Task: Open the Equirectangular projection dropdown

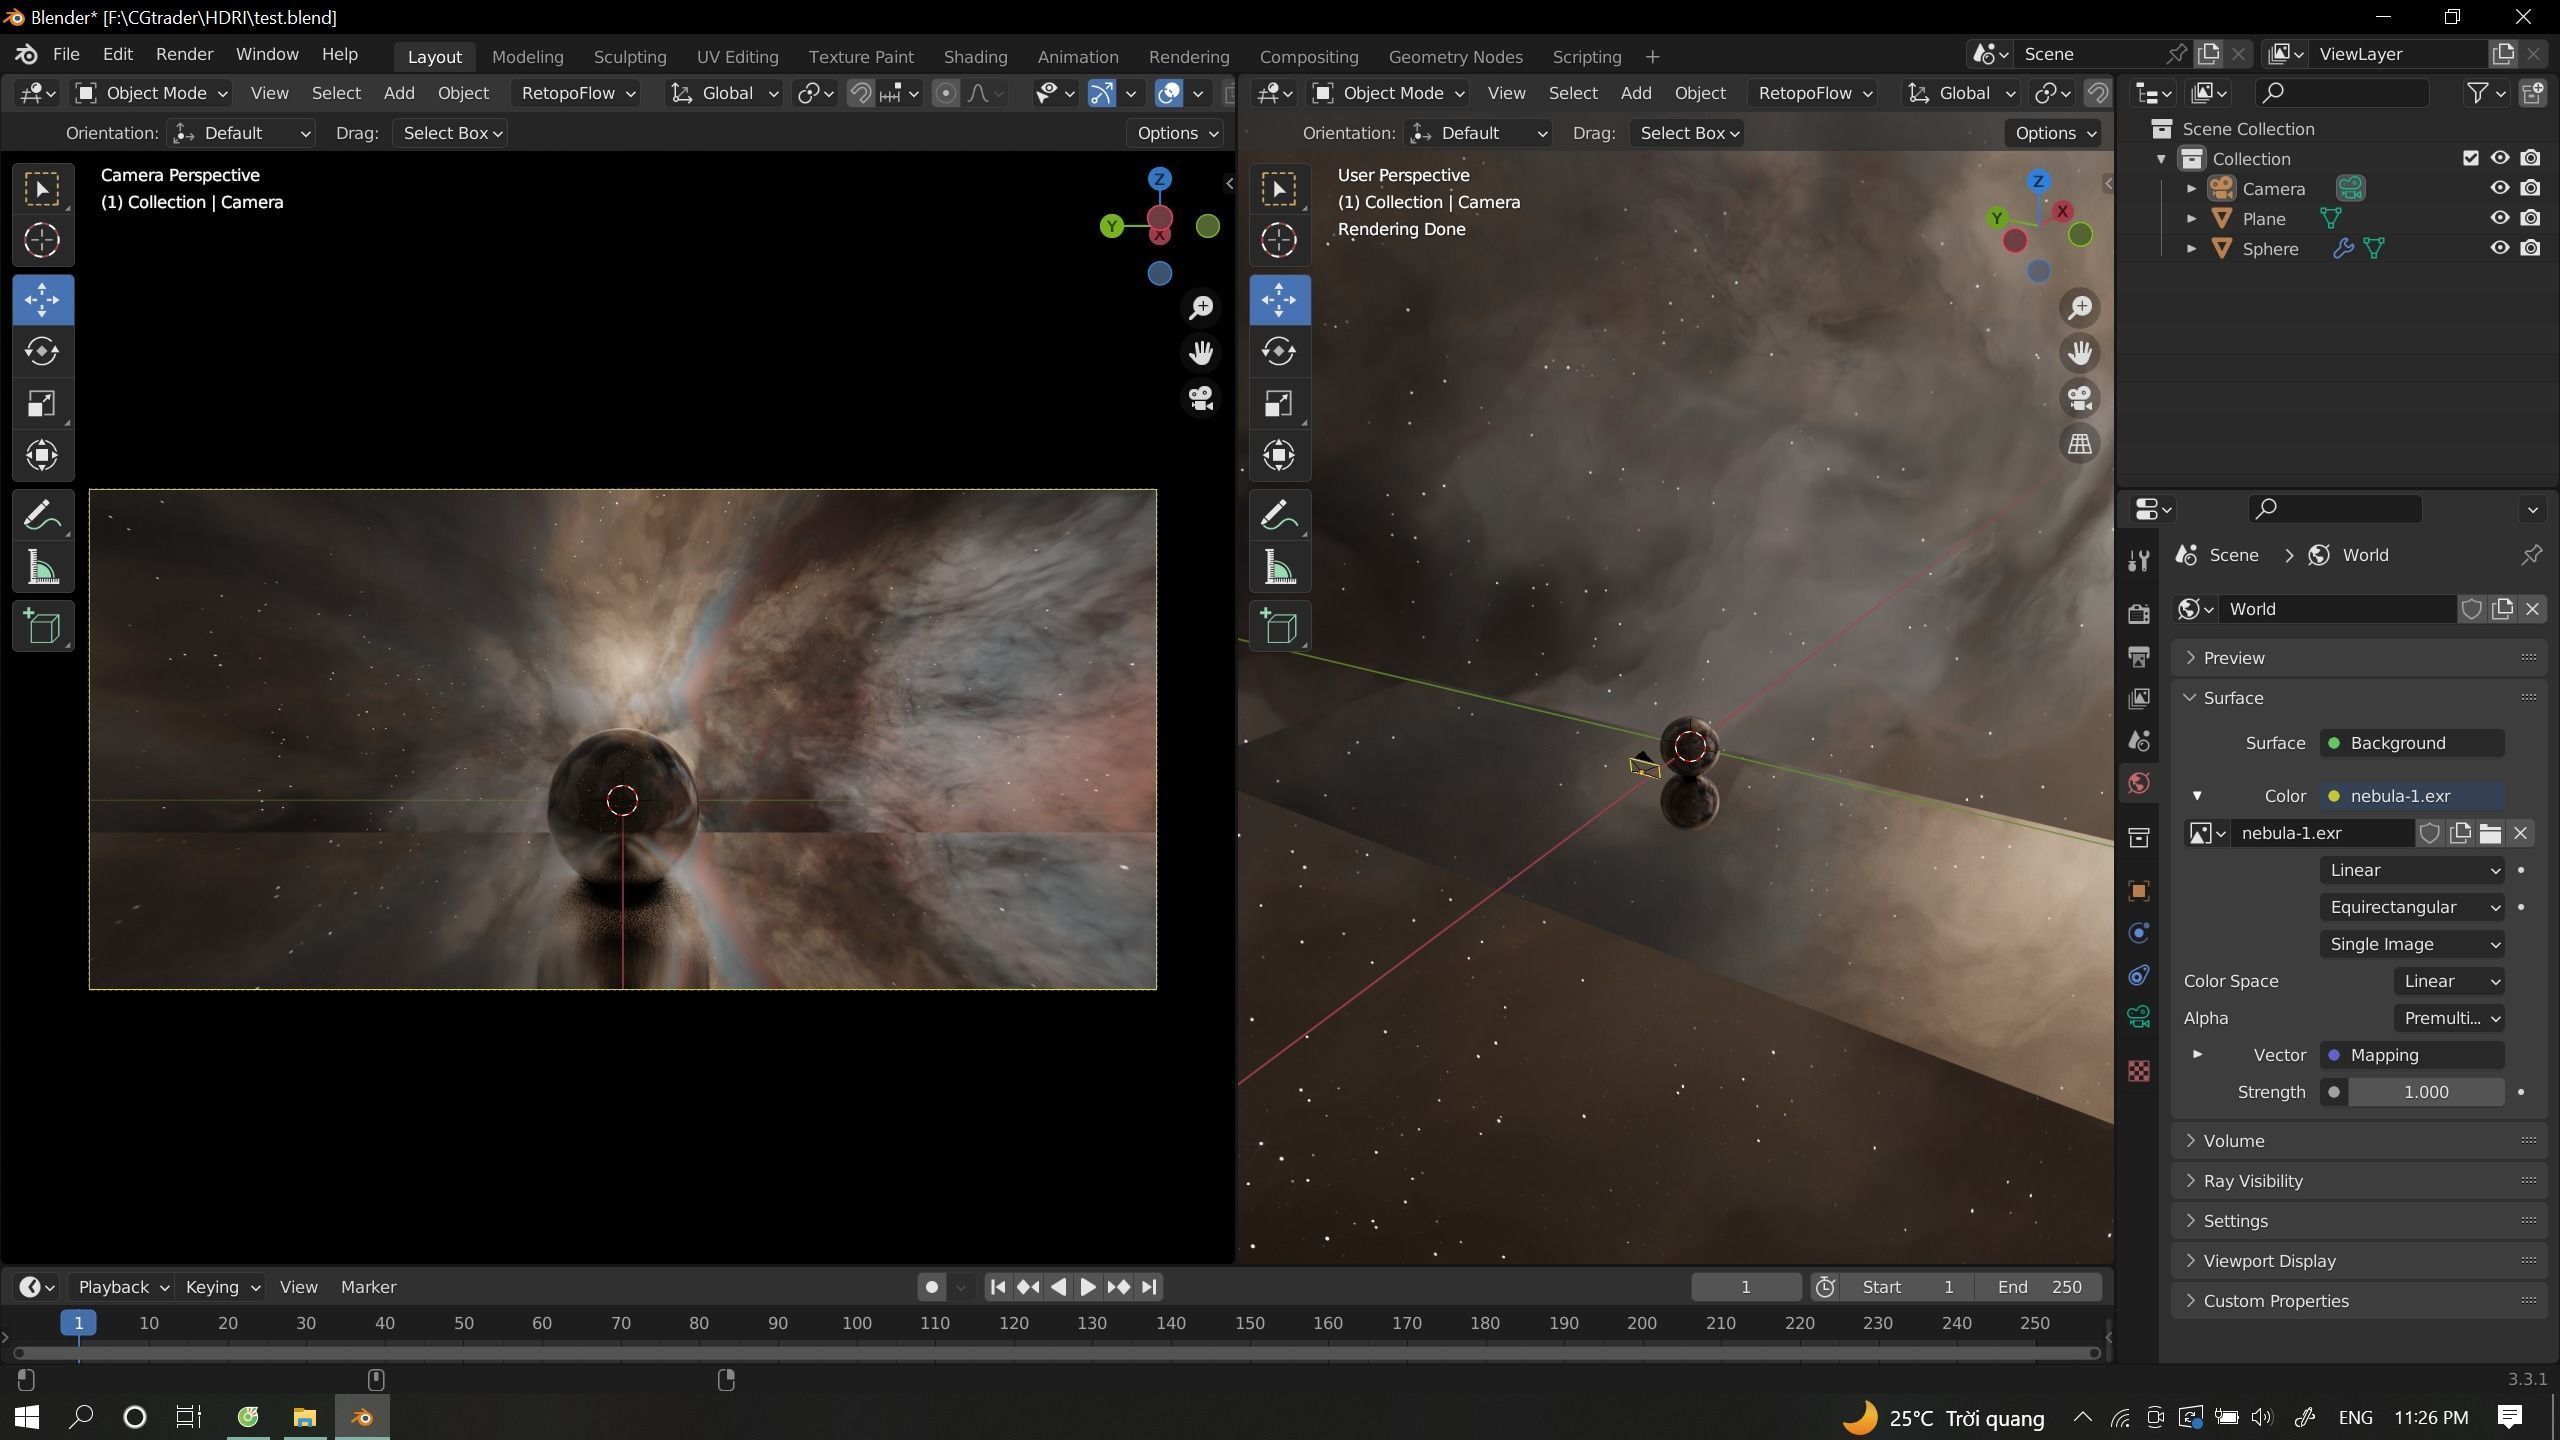Action: click(2411, 907)
